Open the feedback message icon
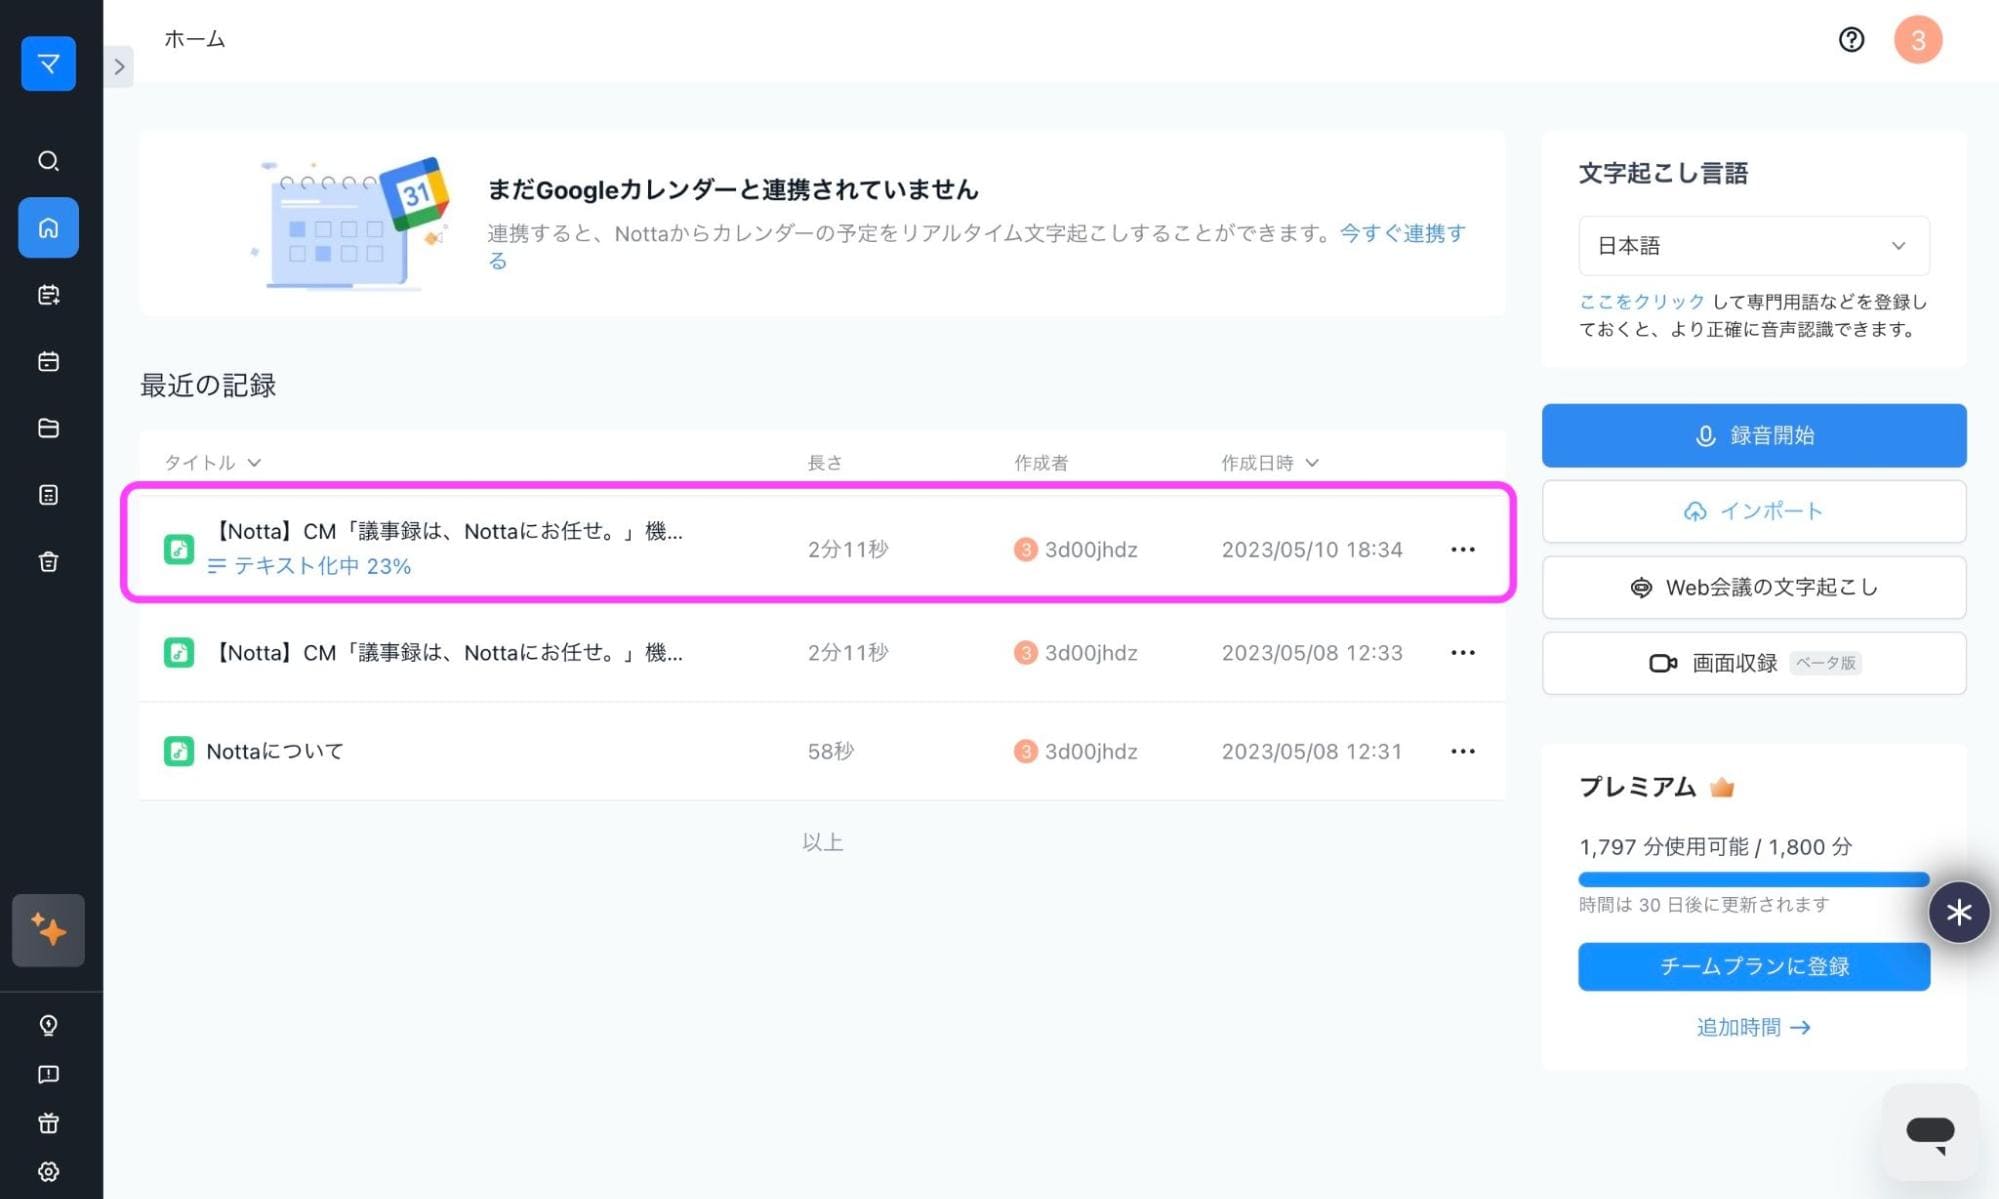1999x1199 pixels. 48,1074
